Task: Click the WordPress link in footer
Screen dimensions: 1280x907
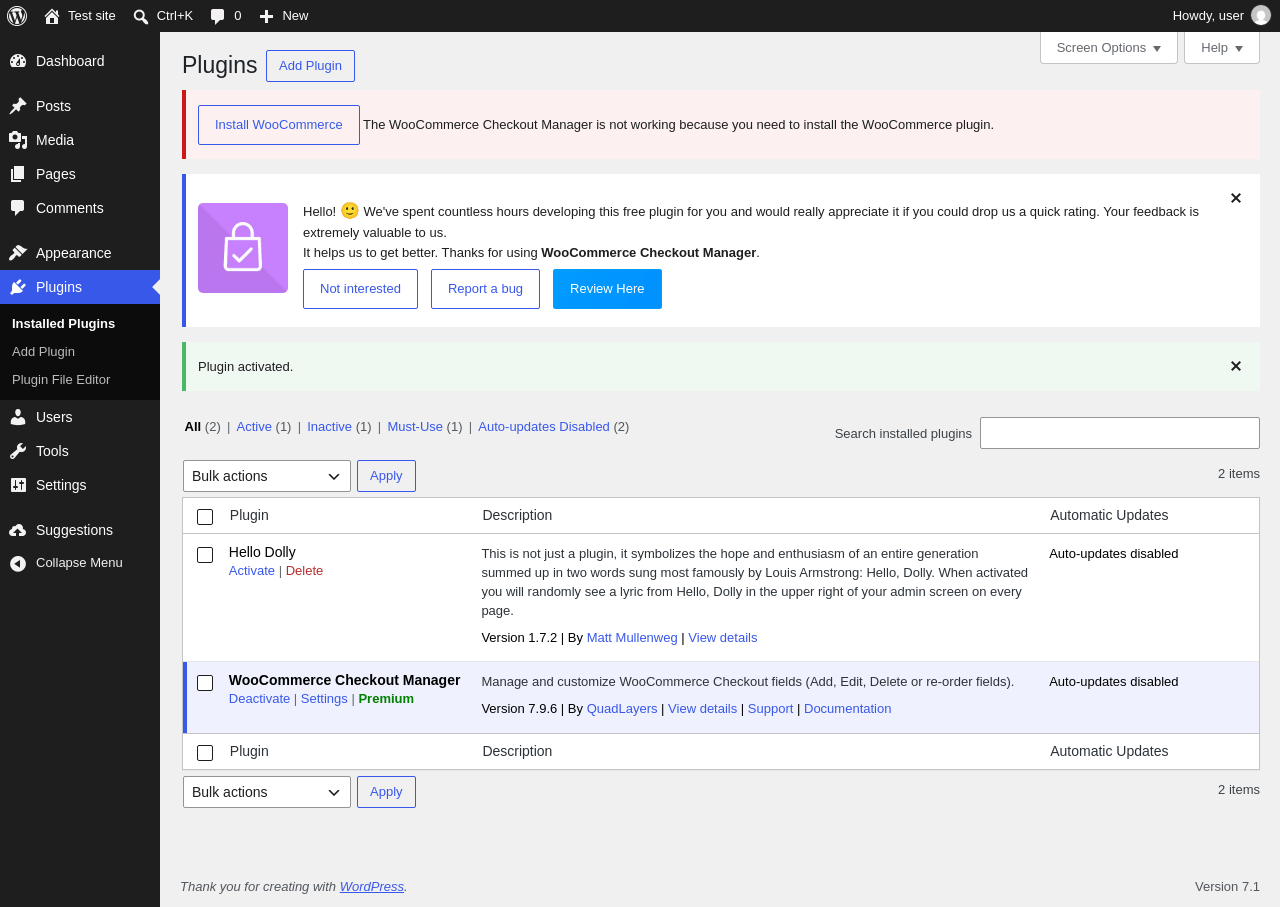Action: point(372,886)
